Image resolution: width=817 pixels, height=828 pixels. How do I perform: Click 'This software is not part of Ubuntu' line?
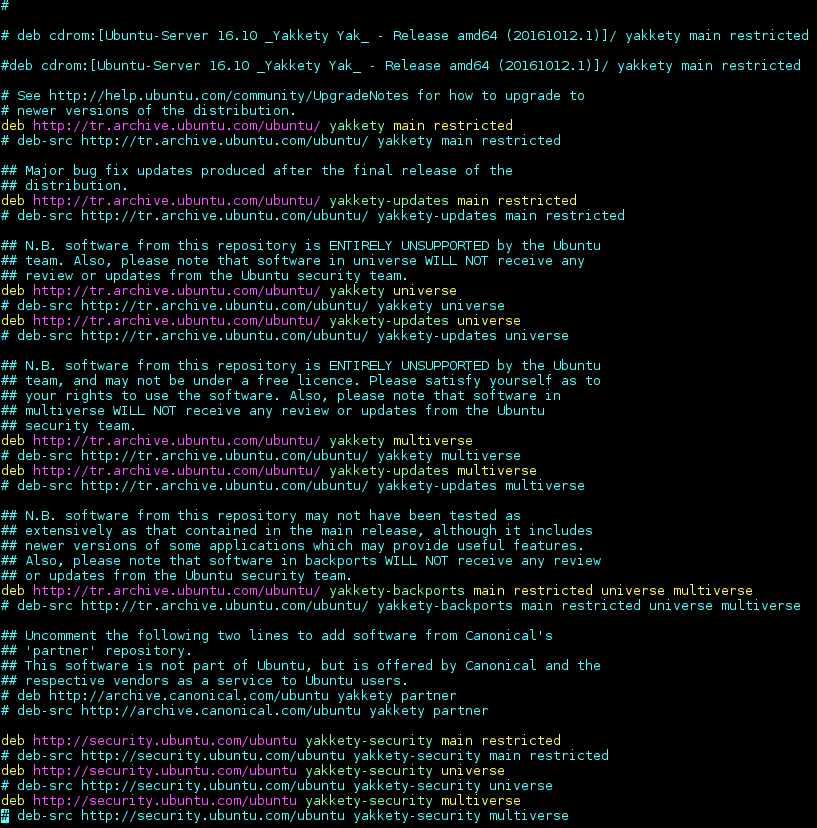[x=300, y=666]
